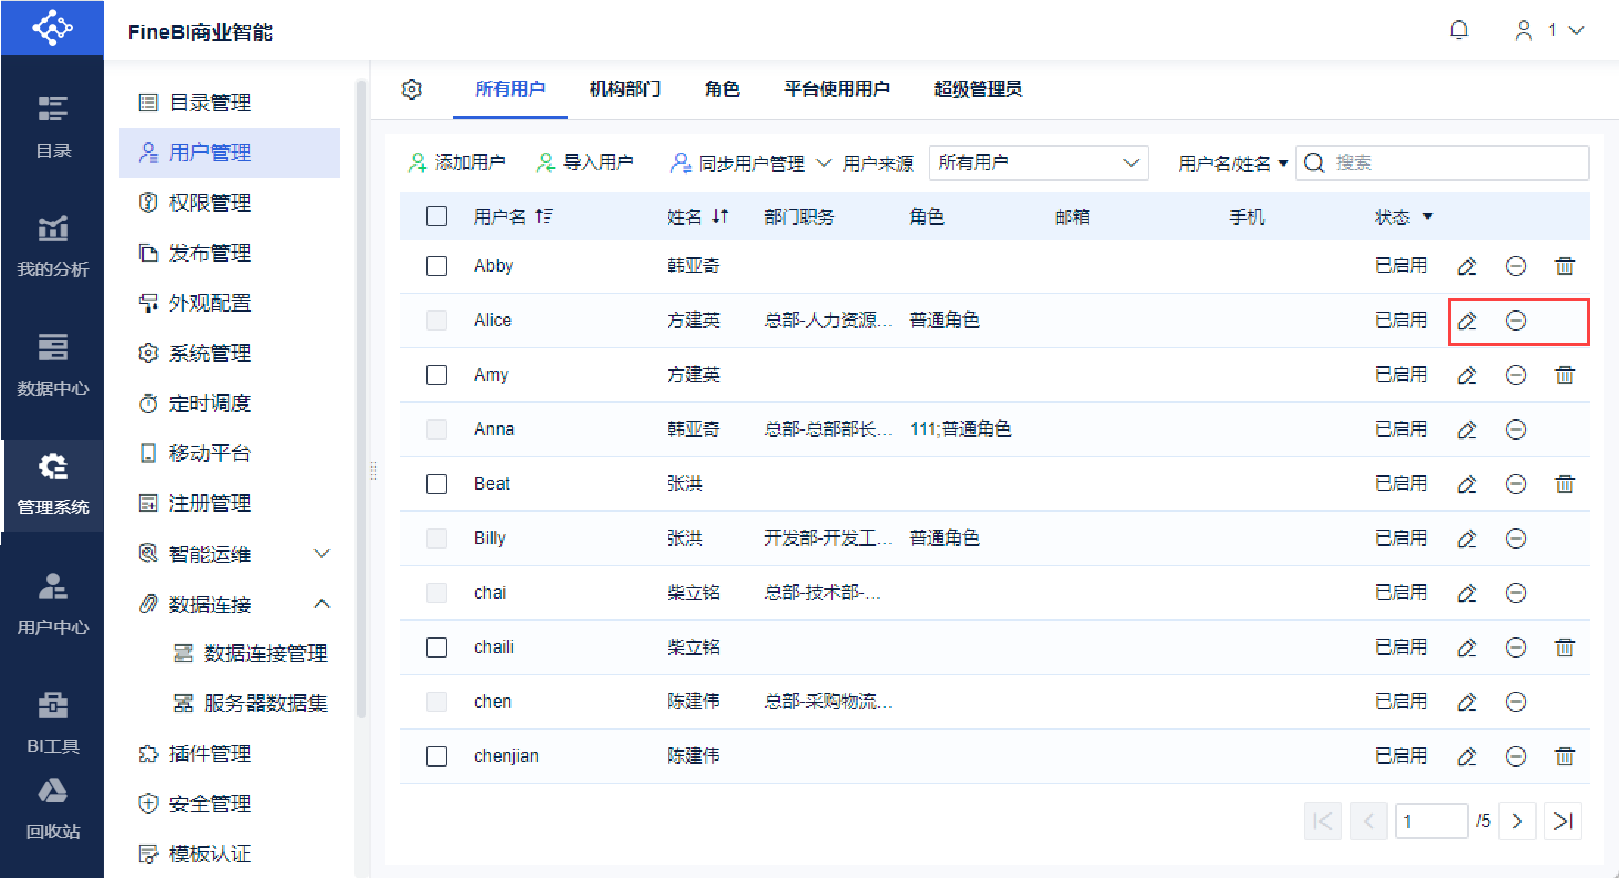Image resolution: width=1619 pixels, height=878 pixels.
Task: Switch to the 超级管理员 tab
Action: [977, 89]
